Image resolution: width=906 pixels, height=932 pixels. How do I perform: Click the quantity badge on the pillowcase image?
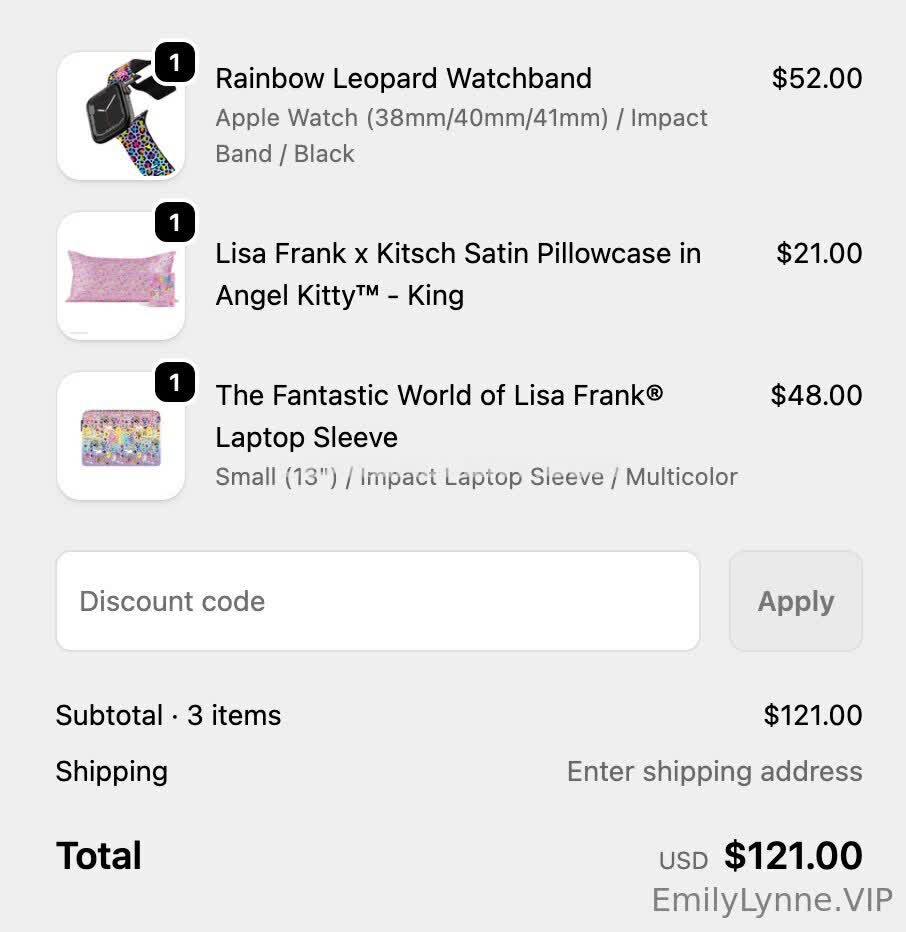[174, 222]
